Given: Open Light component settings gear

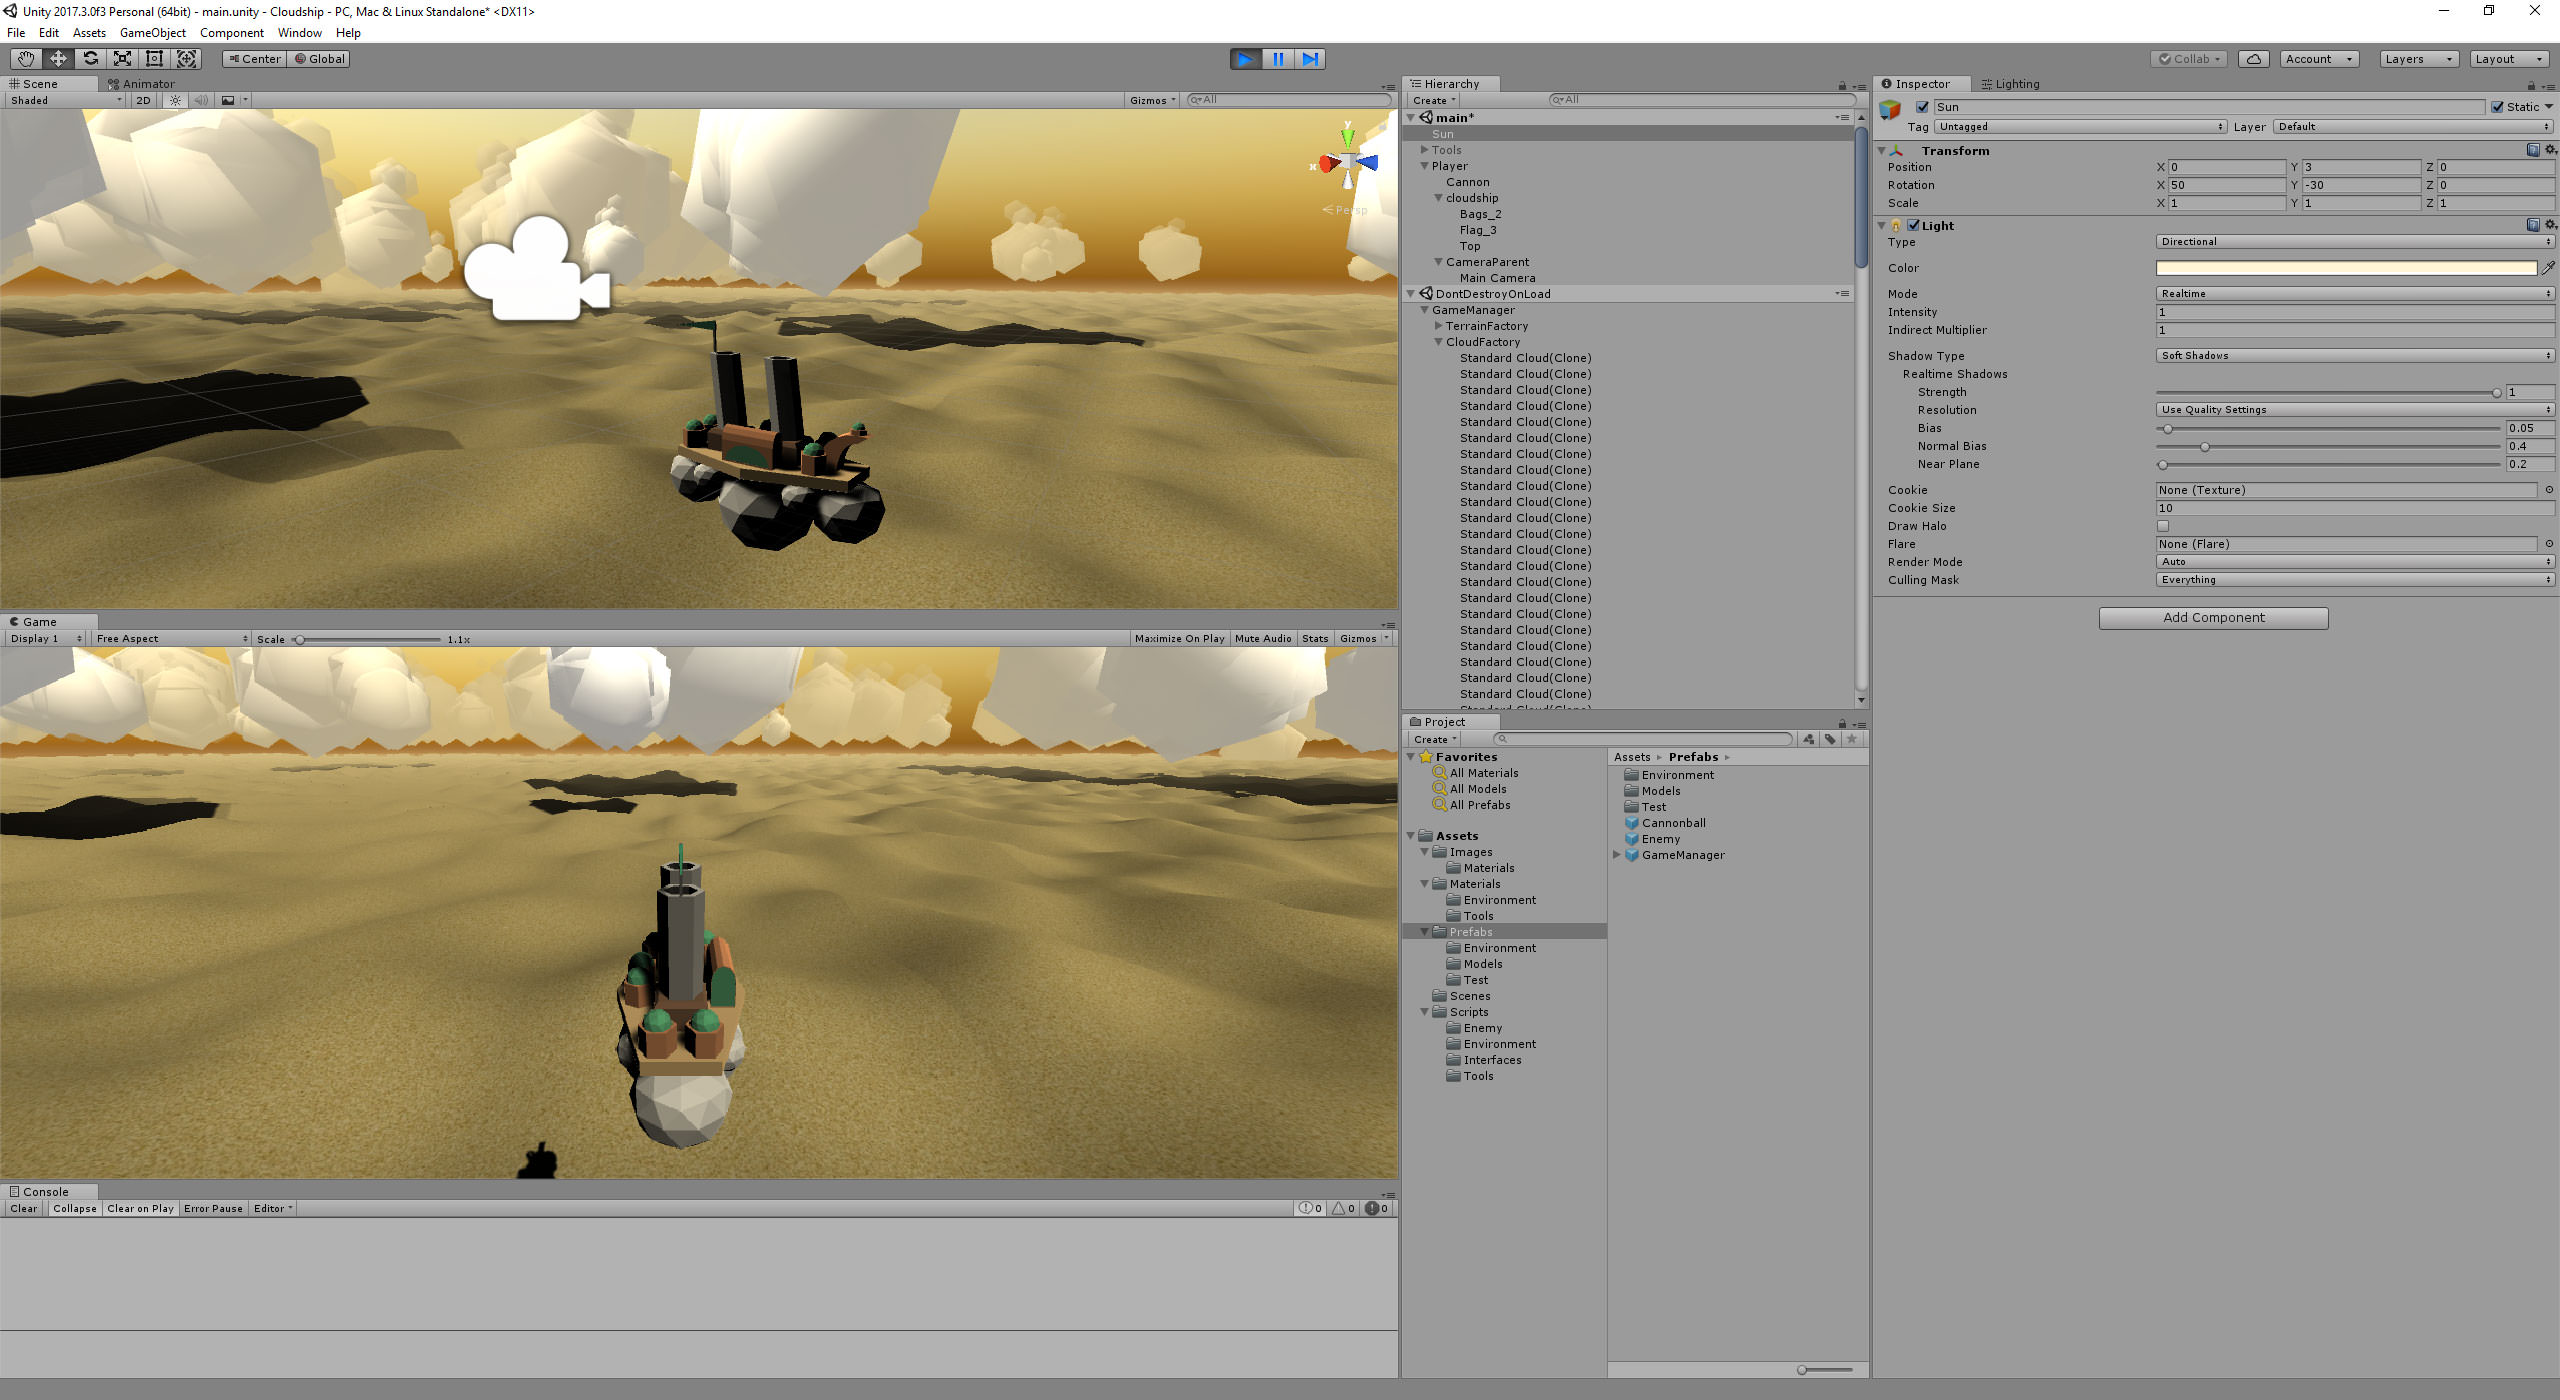Looking at the screenshot, I should [x=2551, y=225].
